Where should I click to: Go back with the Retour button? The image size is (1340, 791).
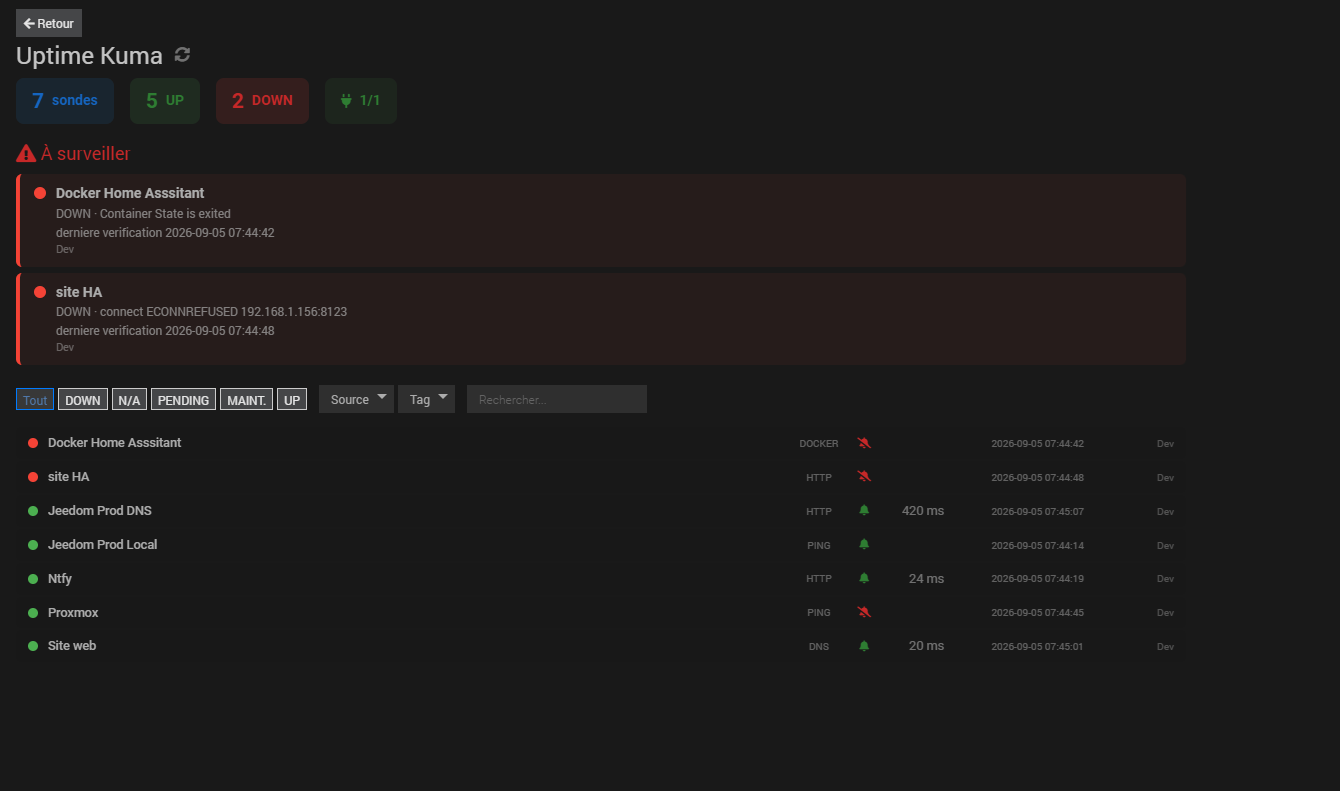click(49, 23)
